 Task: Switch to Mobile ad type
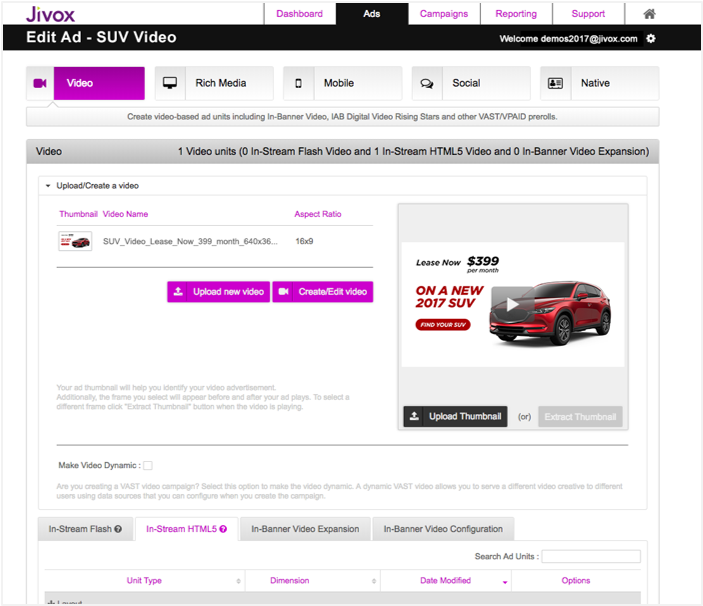click(x=343, y=83)
